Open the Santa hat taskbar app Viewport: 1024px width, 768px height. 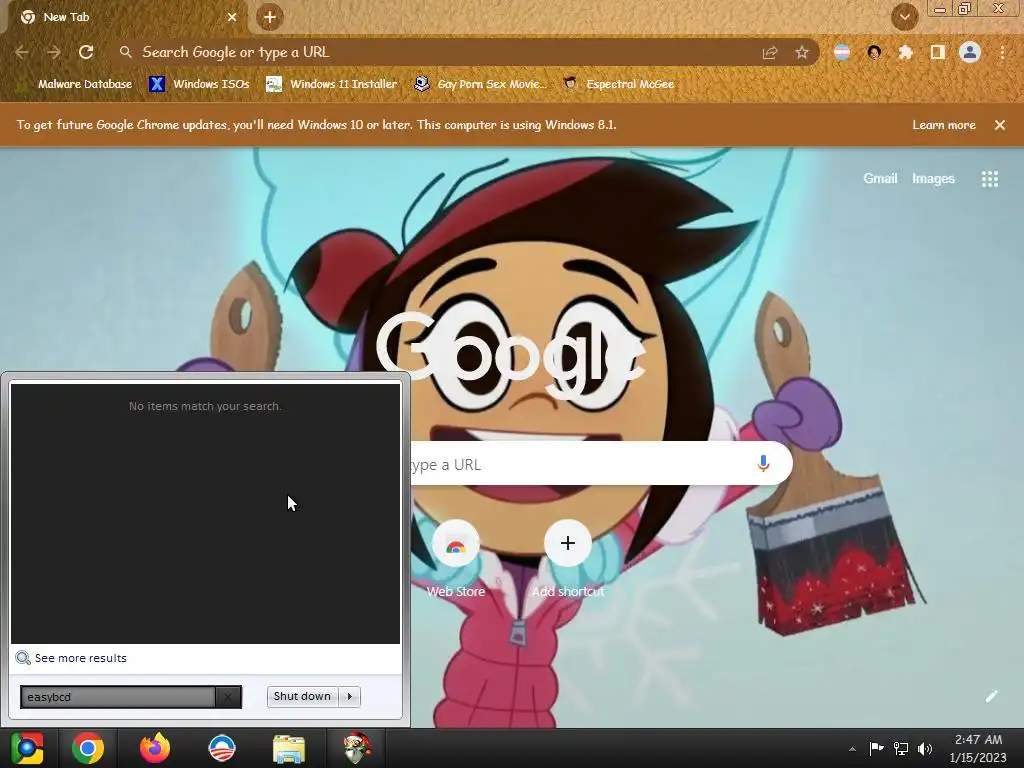point(357,748)
